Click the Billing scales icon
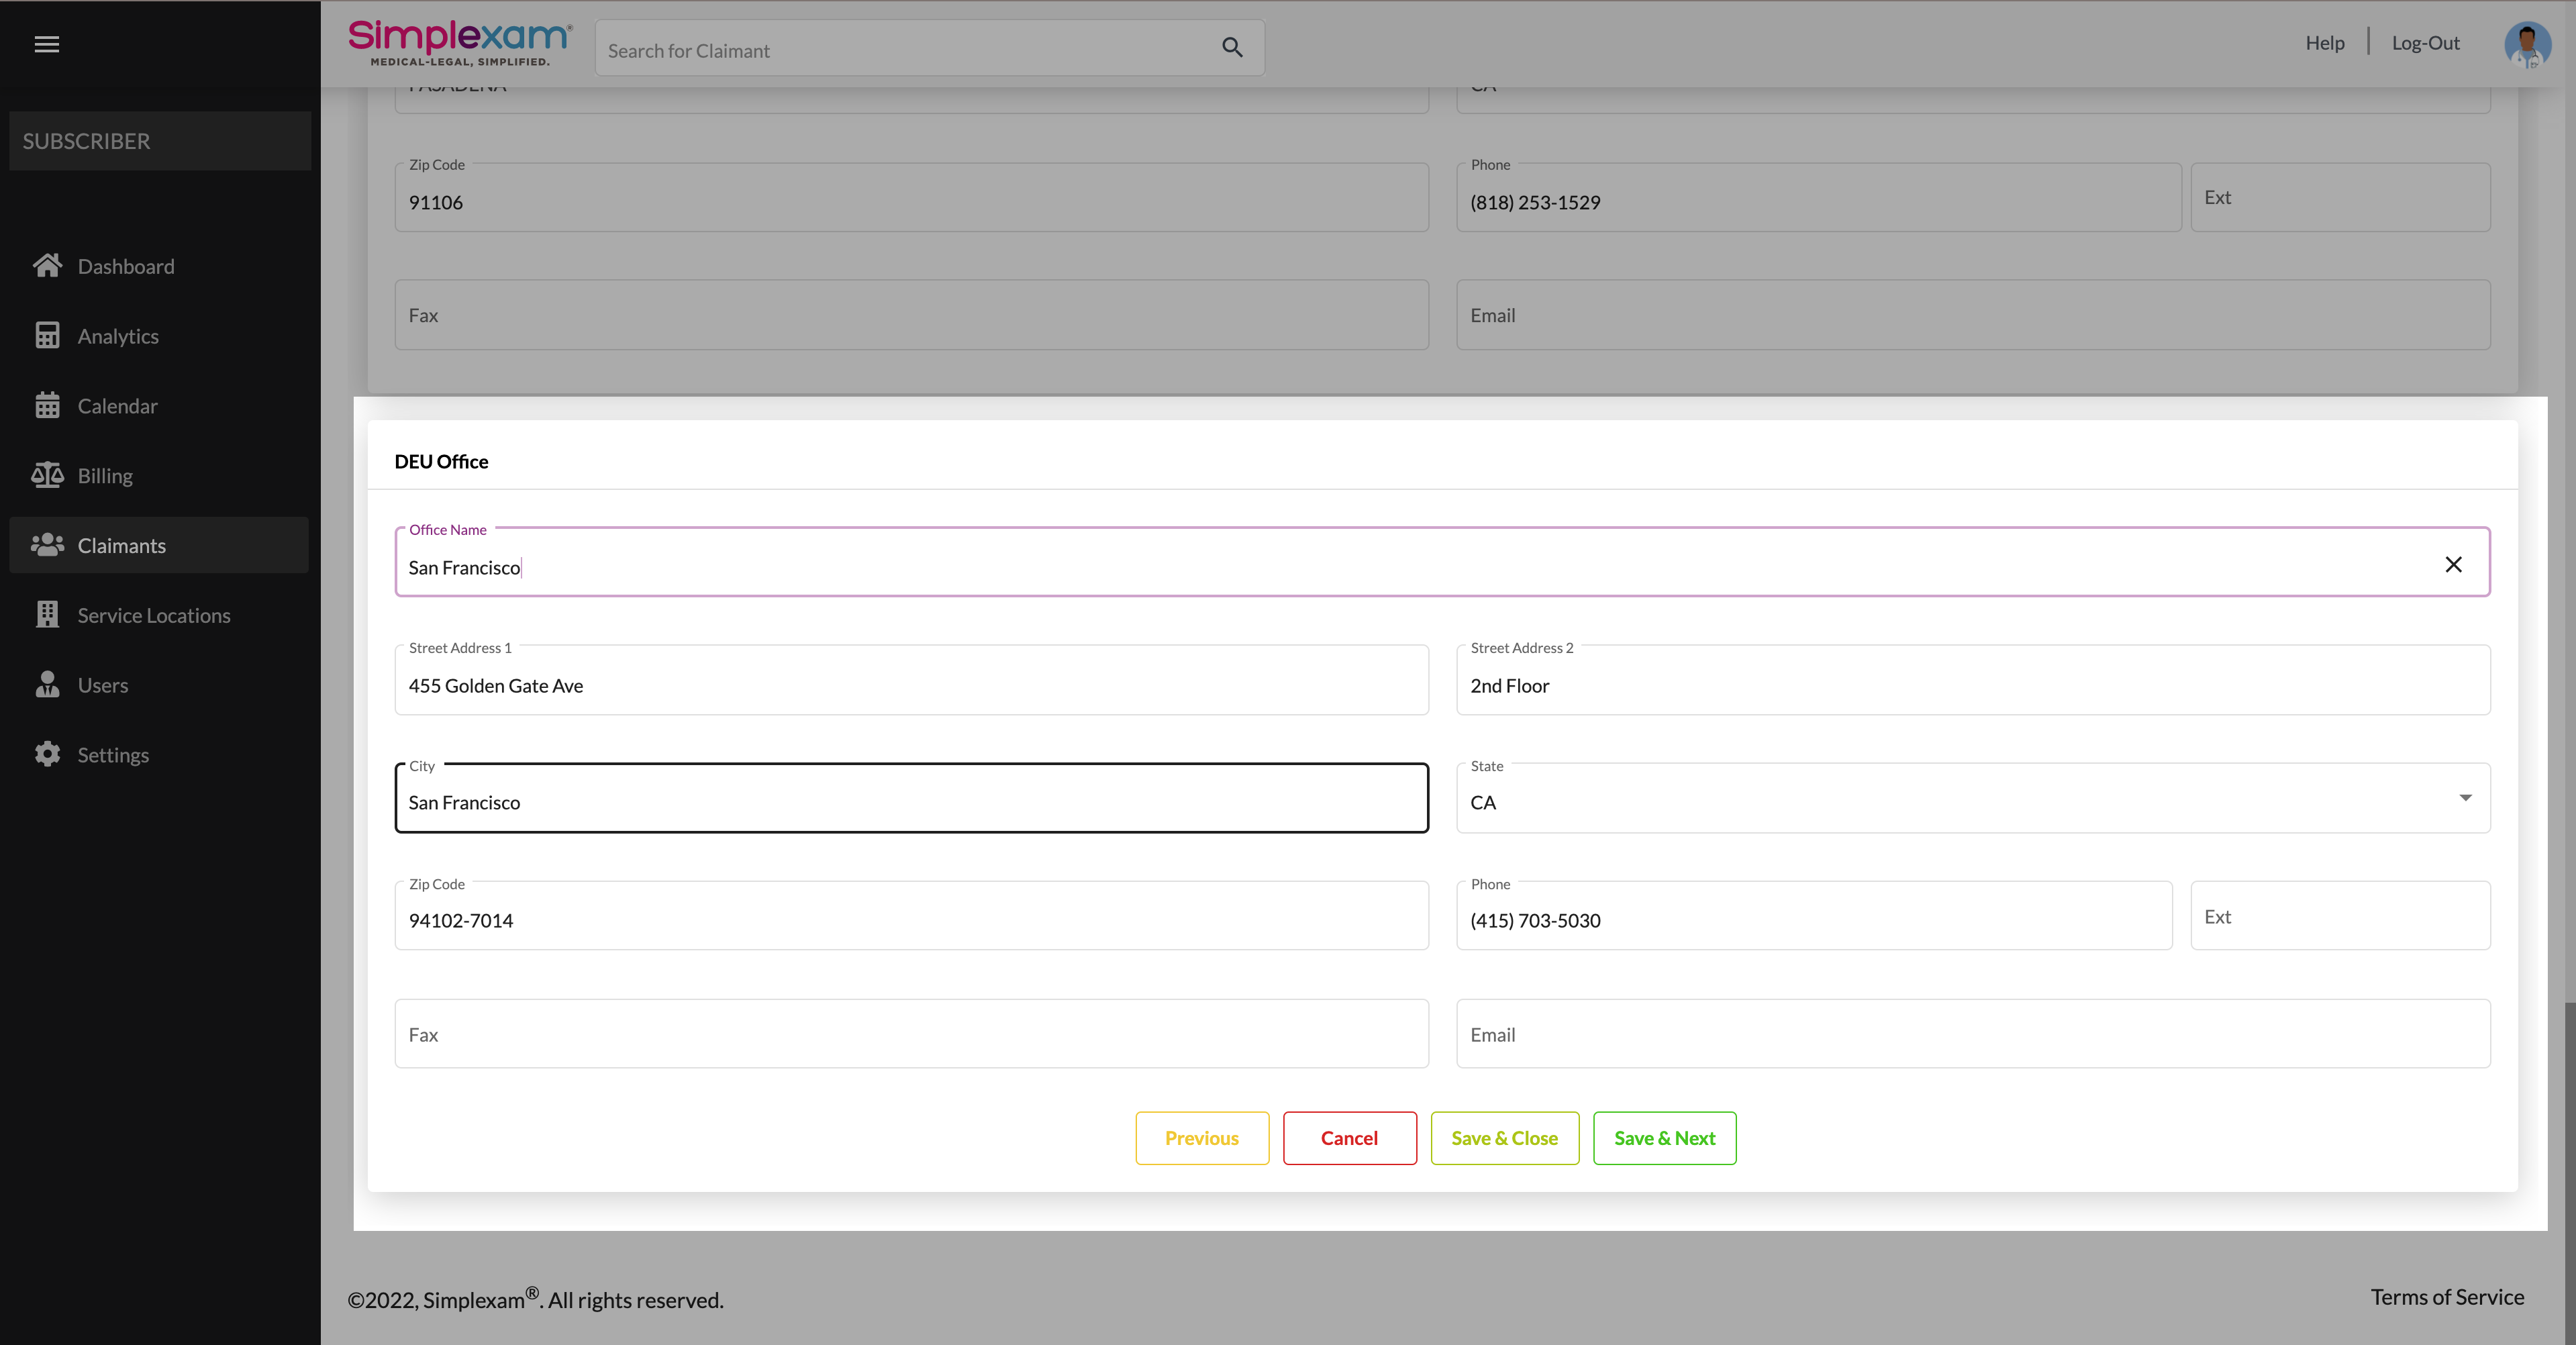 tap(47, 475)
